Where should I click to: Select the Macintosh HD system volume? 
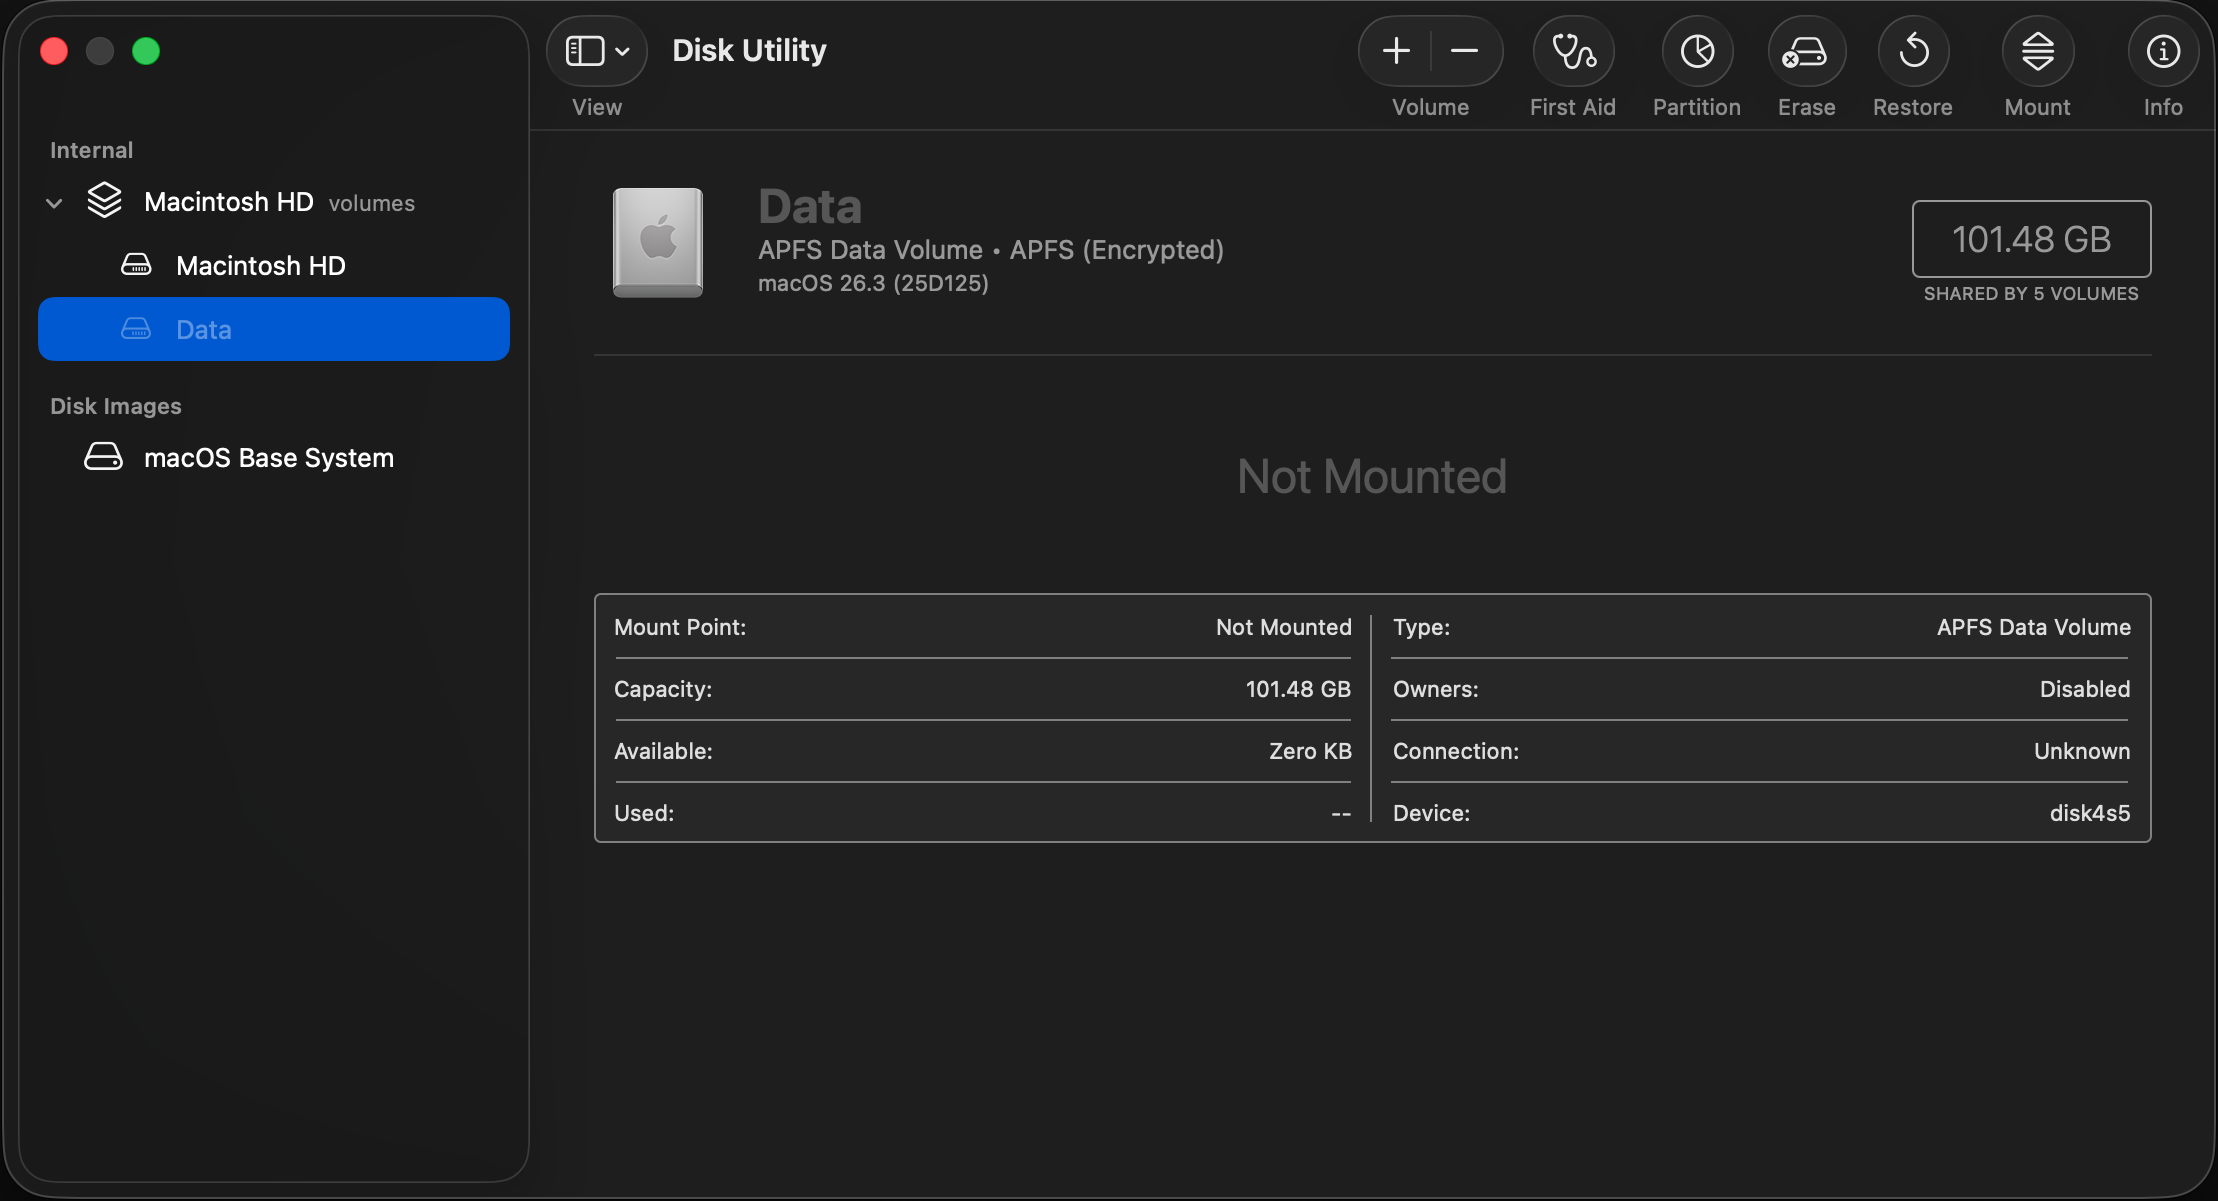(x=260, y=266)
